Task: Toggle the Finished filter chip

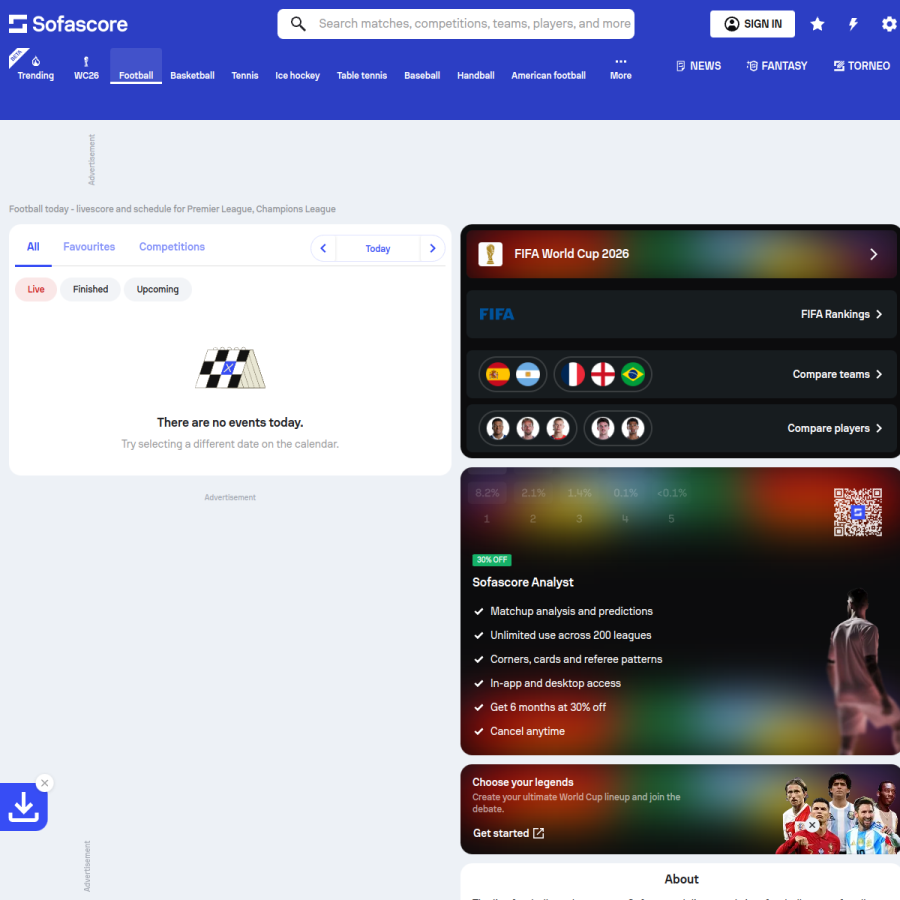Action: coord(90,289)
